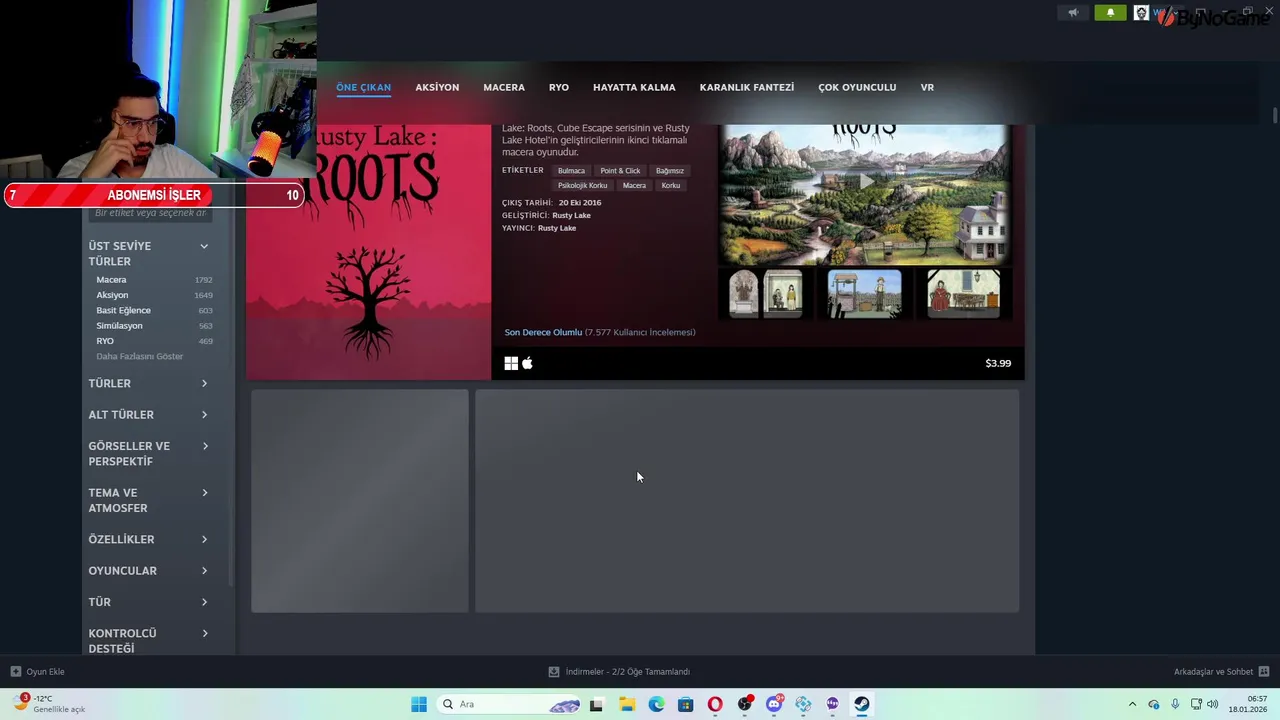The image size is (1280, 720).
Task: Open the green notifications bell
Action: coord(1110,13)
